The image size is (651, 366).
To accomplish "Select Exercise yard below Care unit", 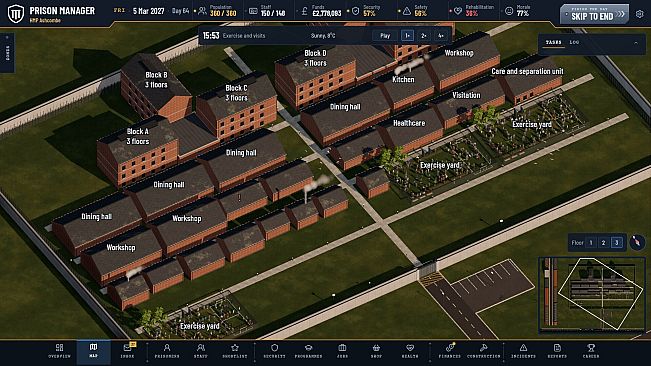I will click(x=532, y=124).
